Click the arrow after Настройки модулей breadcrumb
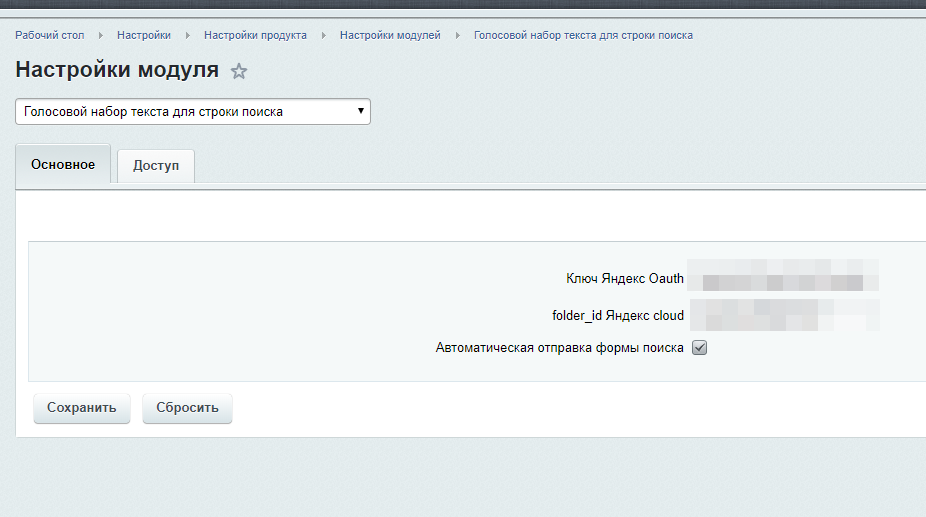 pos(457,36)
